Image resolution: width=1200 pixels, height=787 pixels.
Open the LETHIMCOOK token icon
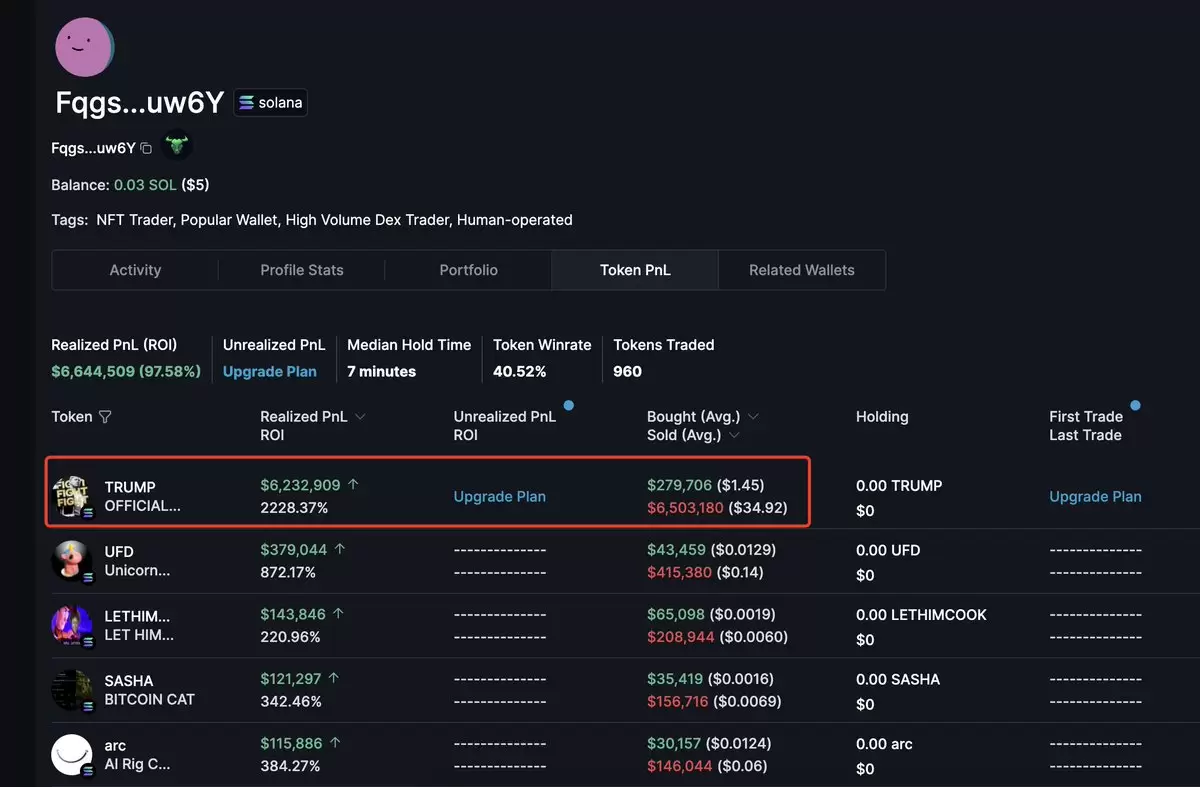(x=72, y=625)
